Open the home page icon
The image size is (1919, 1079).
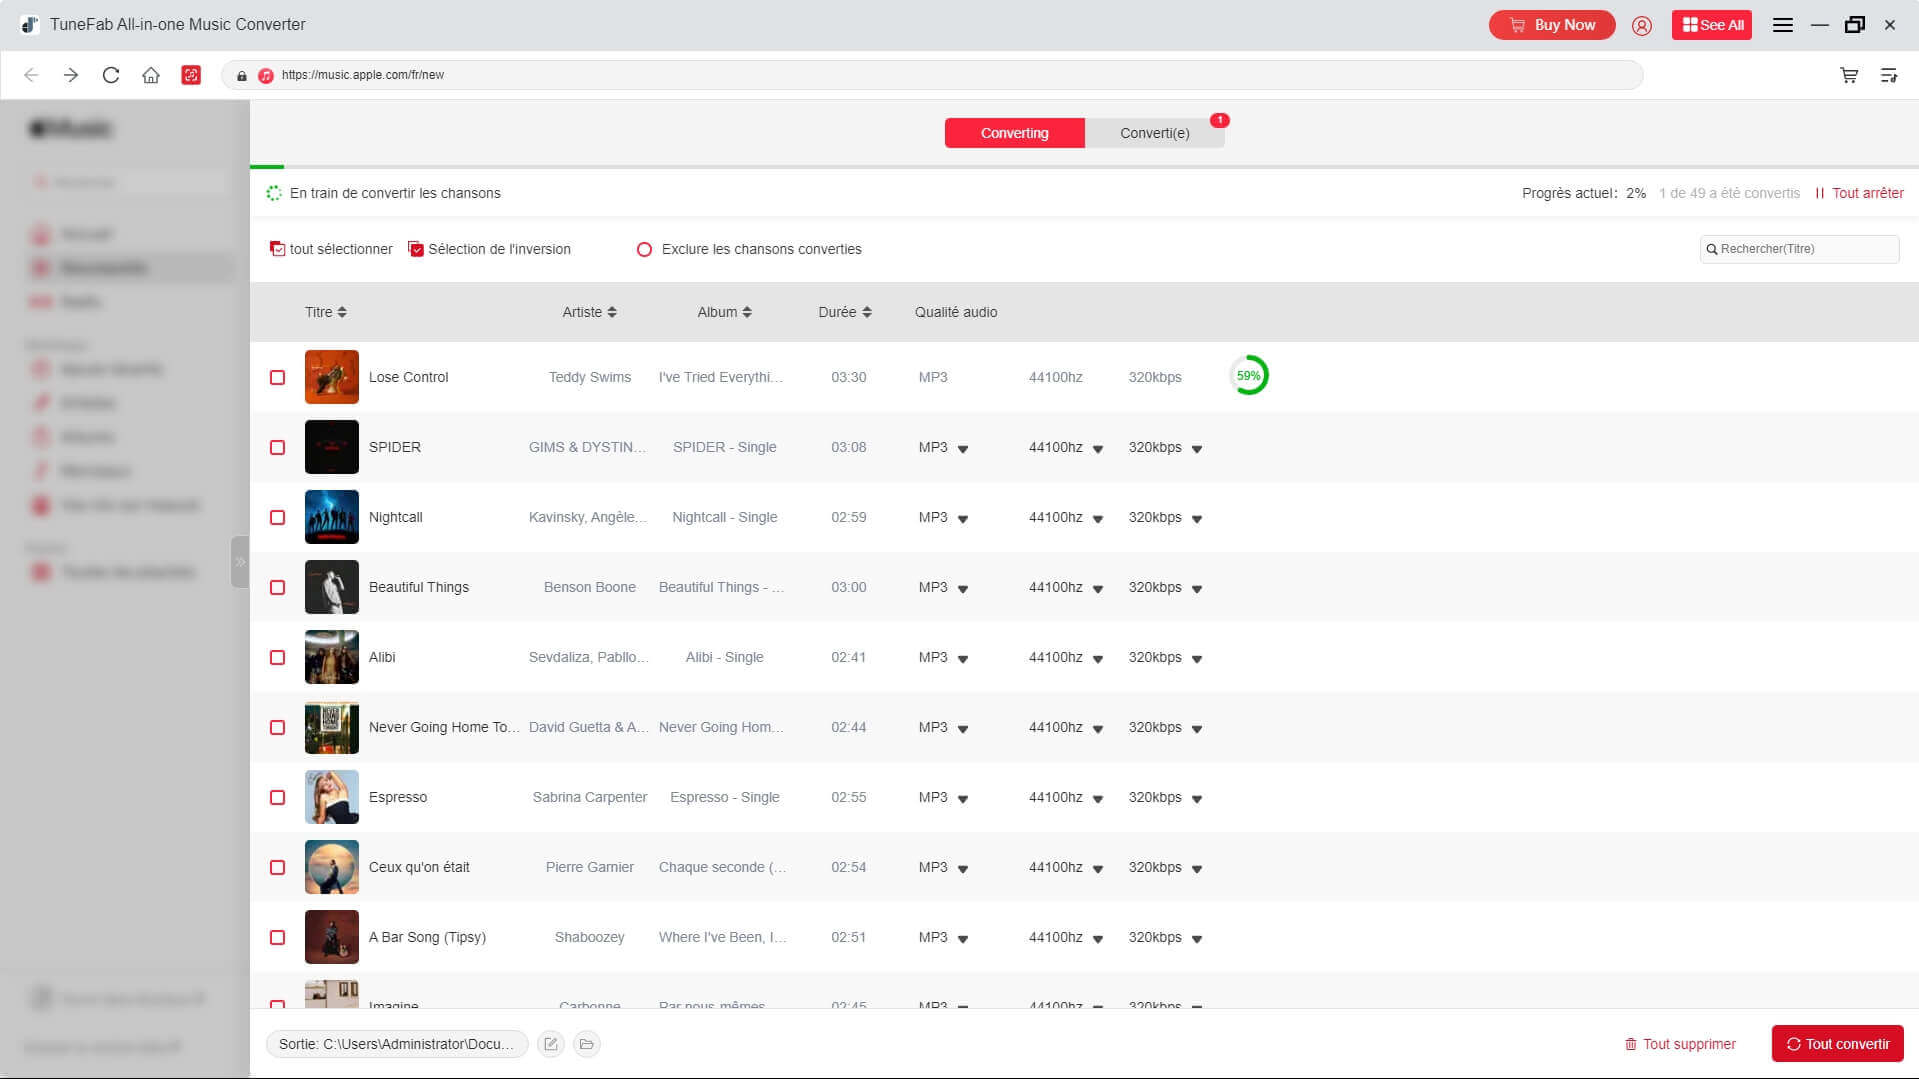151,75
